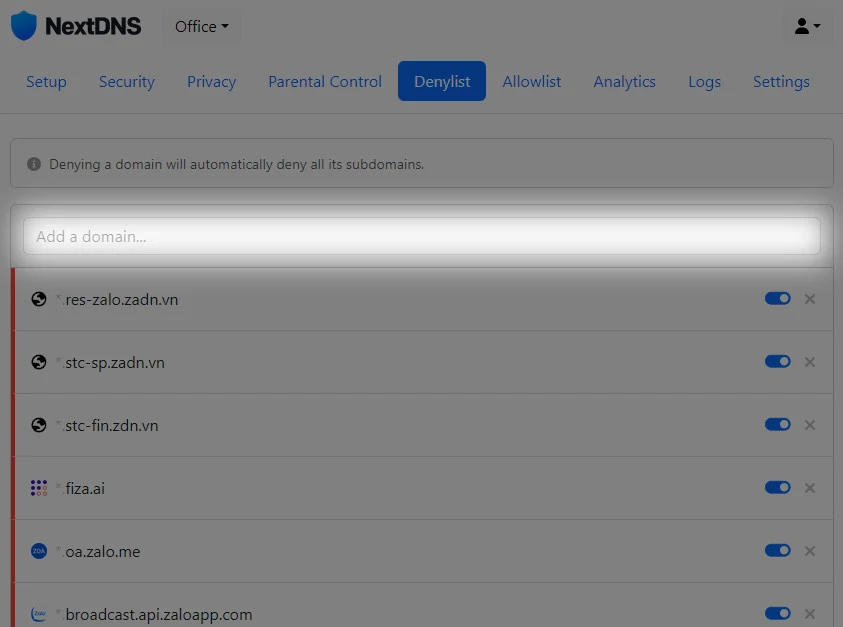
Task: Delete fiza.ai entry using the X
Action: 810,488
